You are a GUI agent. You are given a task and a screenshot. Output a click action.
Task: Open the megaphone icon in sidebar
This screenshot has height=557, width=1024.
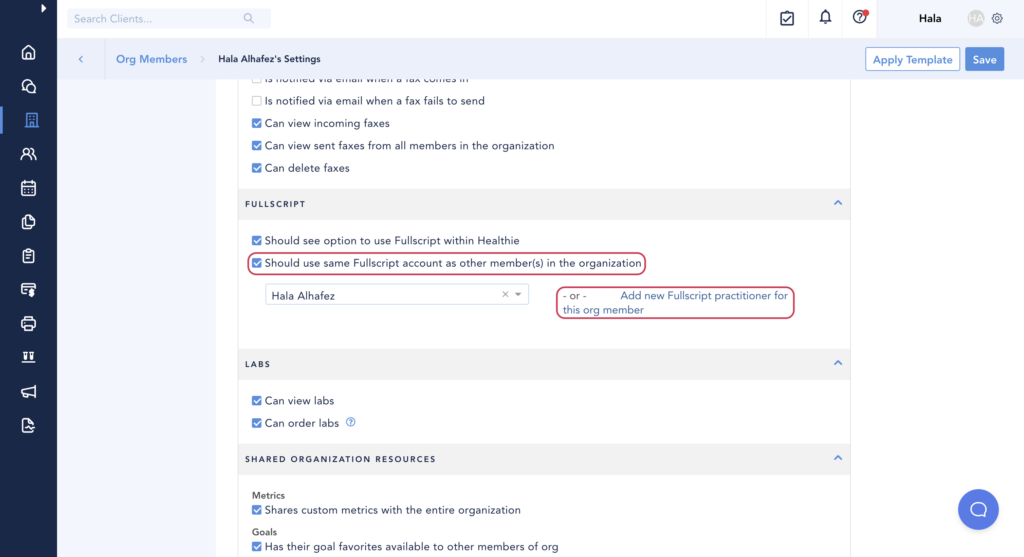[28, 391]
